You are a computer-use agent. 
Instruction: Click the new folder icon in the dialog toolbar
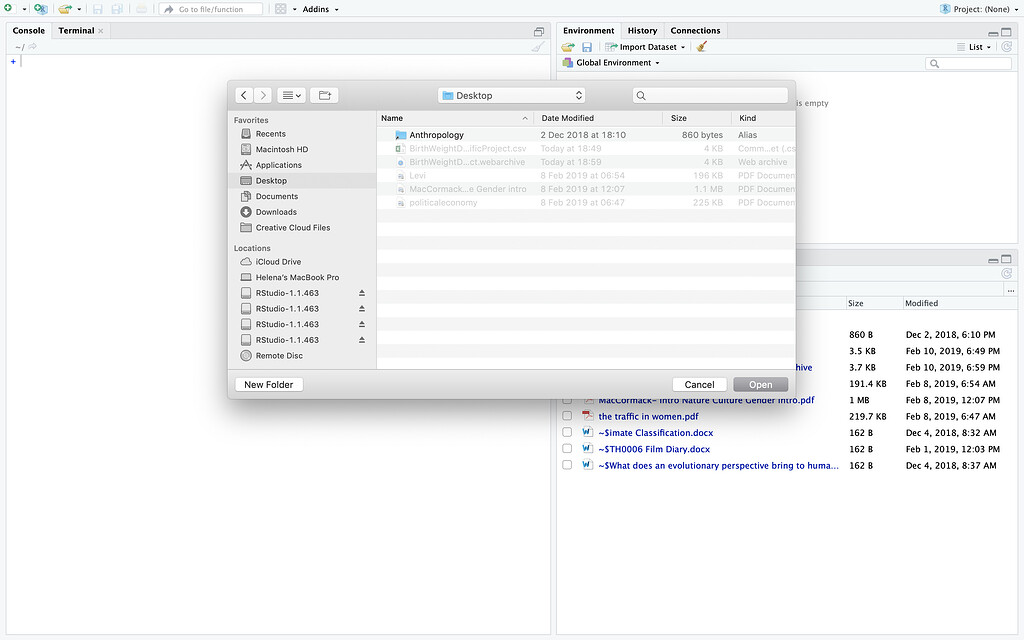tap(324, 95)
